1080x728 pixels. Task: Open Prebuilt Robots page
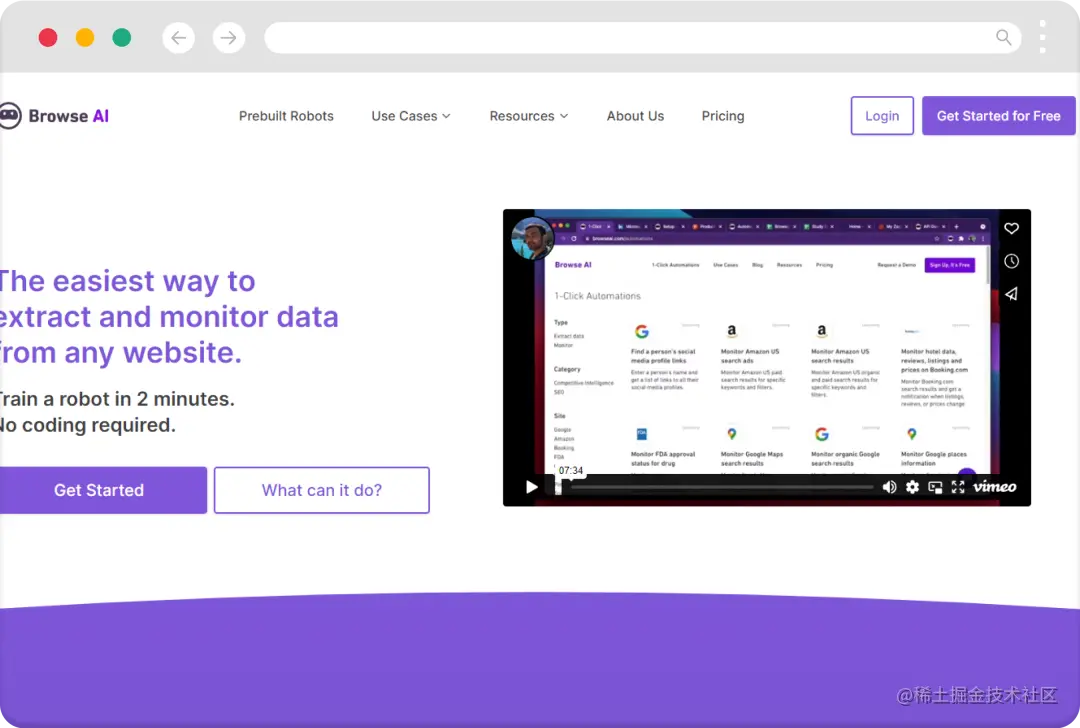click(x=286, y=116)
